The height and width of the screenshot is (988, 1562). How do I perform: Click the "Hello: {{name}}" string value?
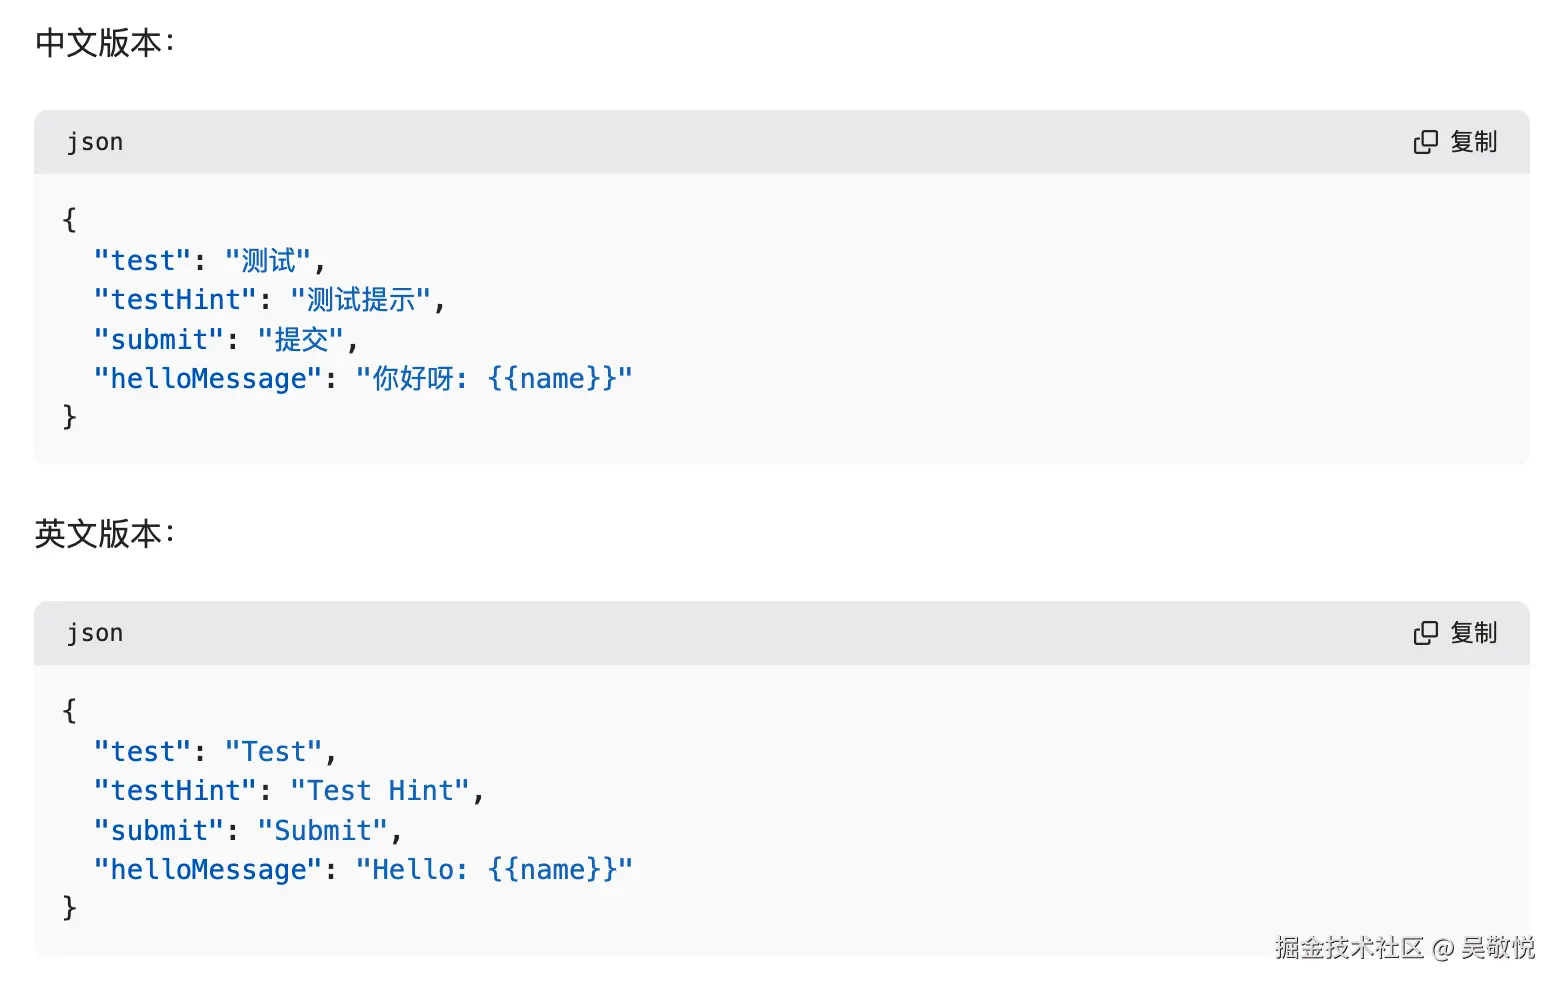click(494, 870)
